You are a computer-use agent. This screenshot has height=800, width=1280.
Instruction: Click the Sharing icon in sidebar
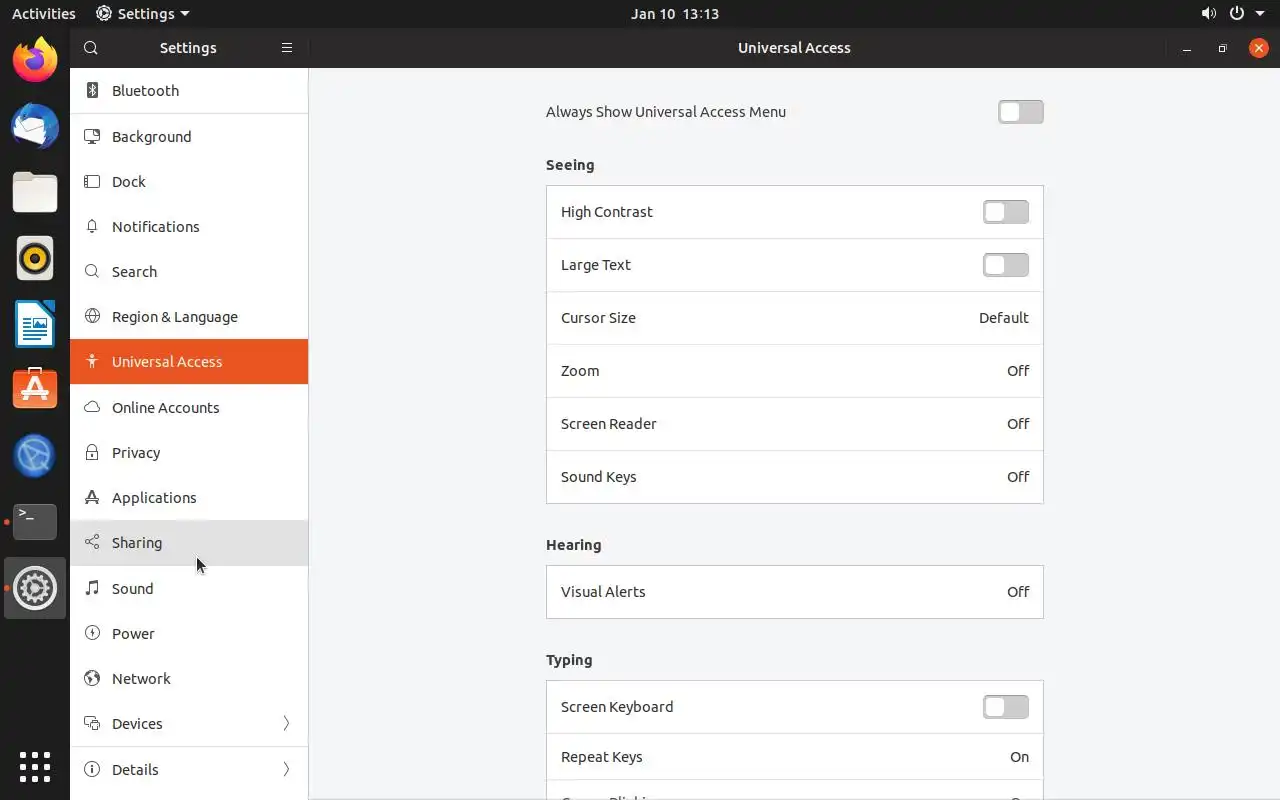(x=92, y=542)
